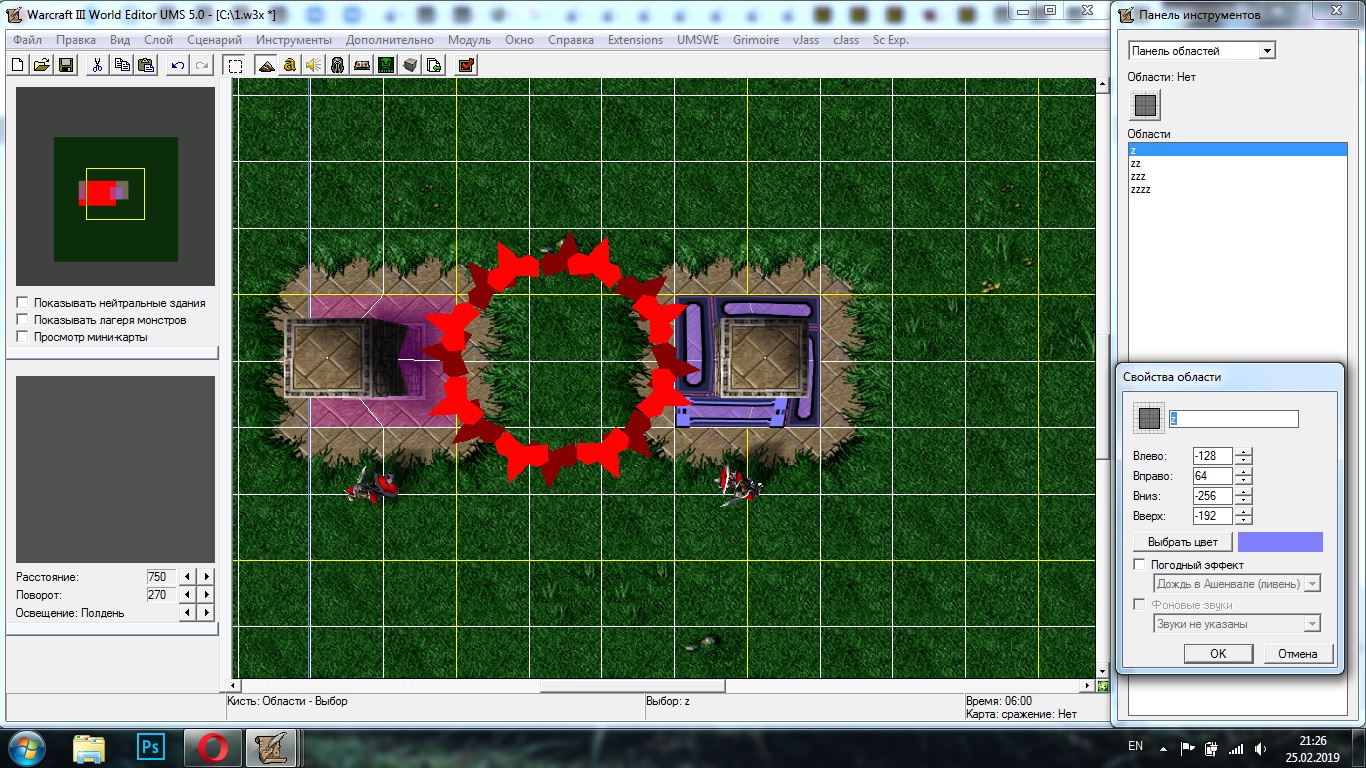This screenshot has width=1366, height=768.
Task: Open the Windows Start menu
Action: (25, 747)
